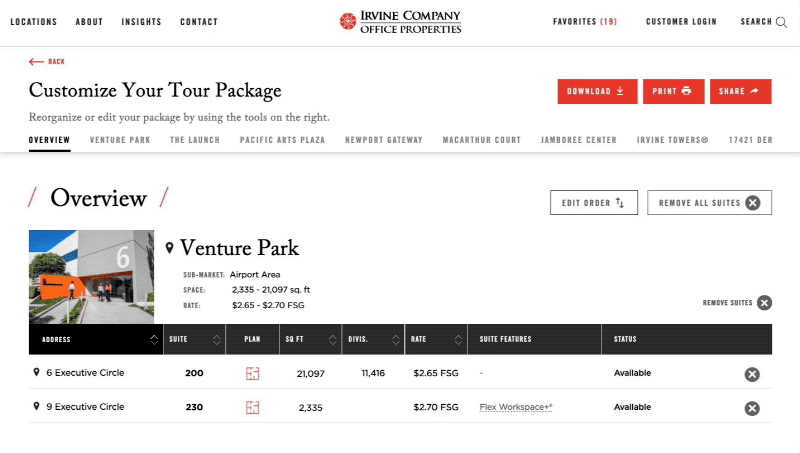Open Favorites (19)
The image size is (800, 453).
point(585,21)
